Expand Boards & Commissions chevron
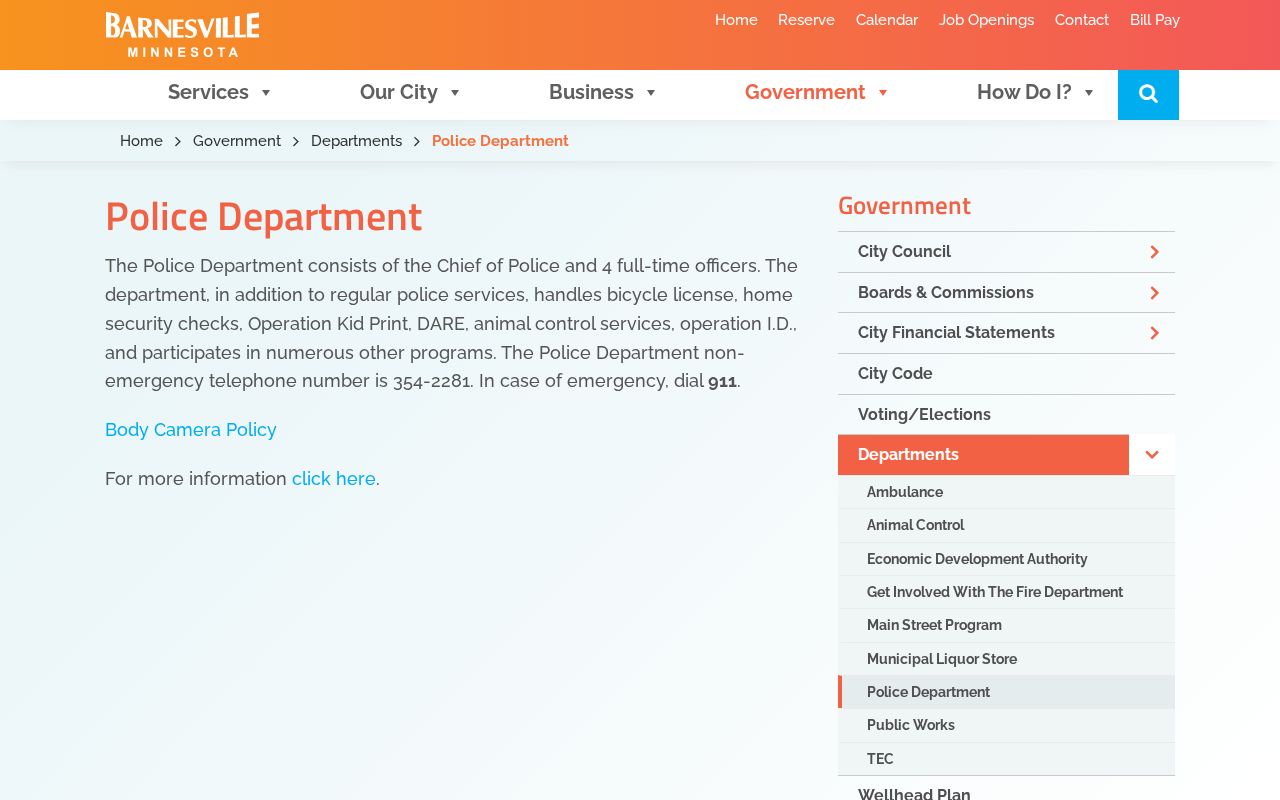The image size is (1280, 800). coord(1154,293)
